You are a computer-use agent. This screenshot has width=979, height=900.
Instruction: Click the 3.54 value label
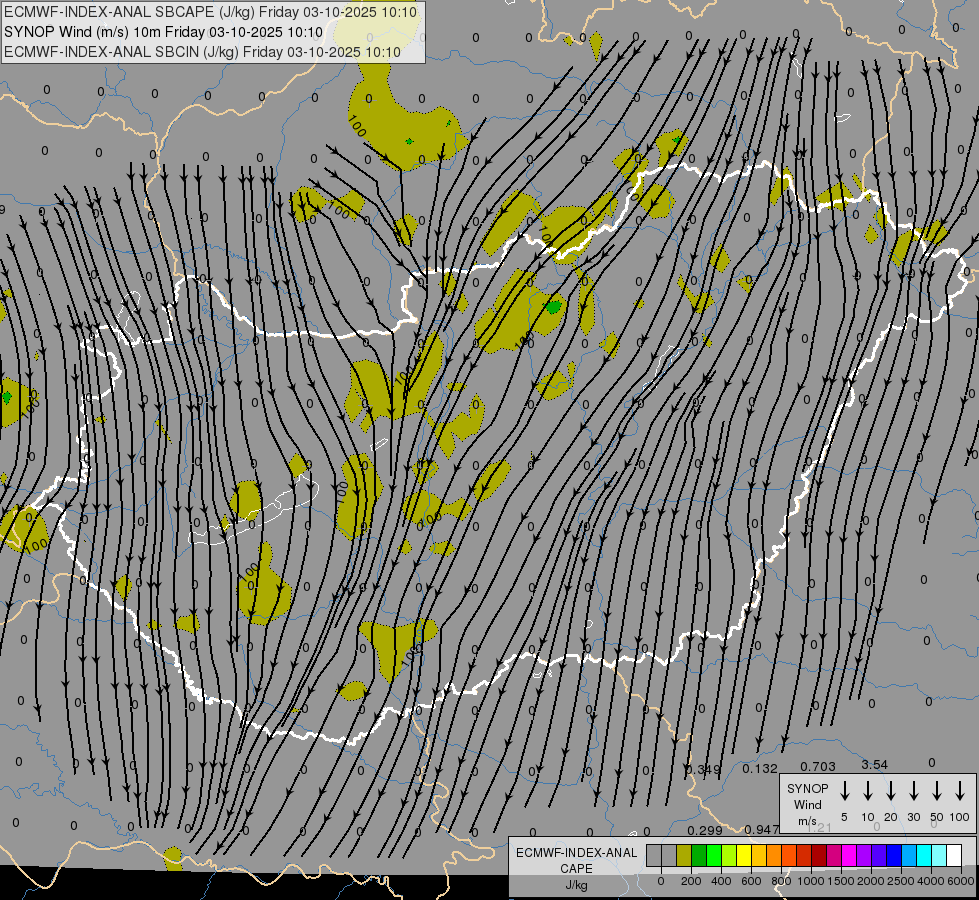pyautogui.click(x=874, y=765)
